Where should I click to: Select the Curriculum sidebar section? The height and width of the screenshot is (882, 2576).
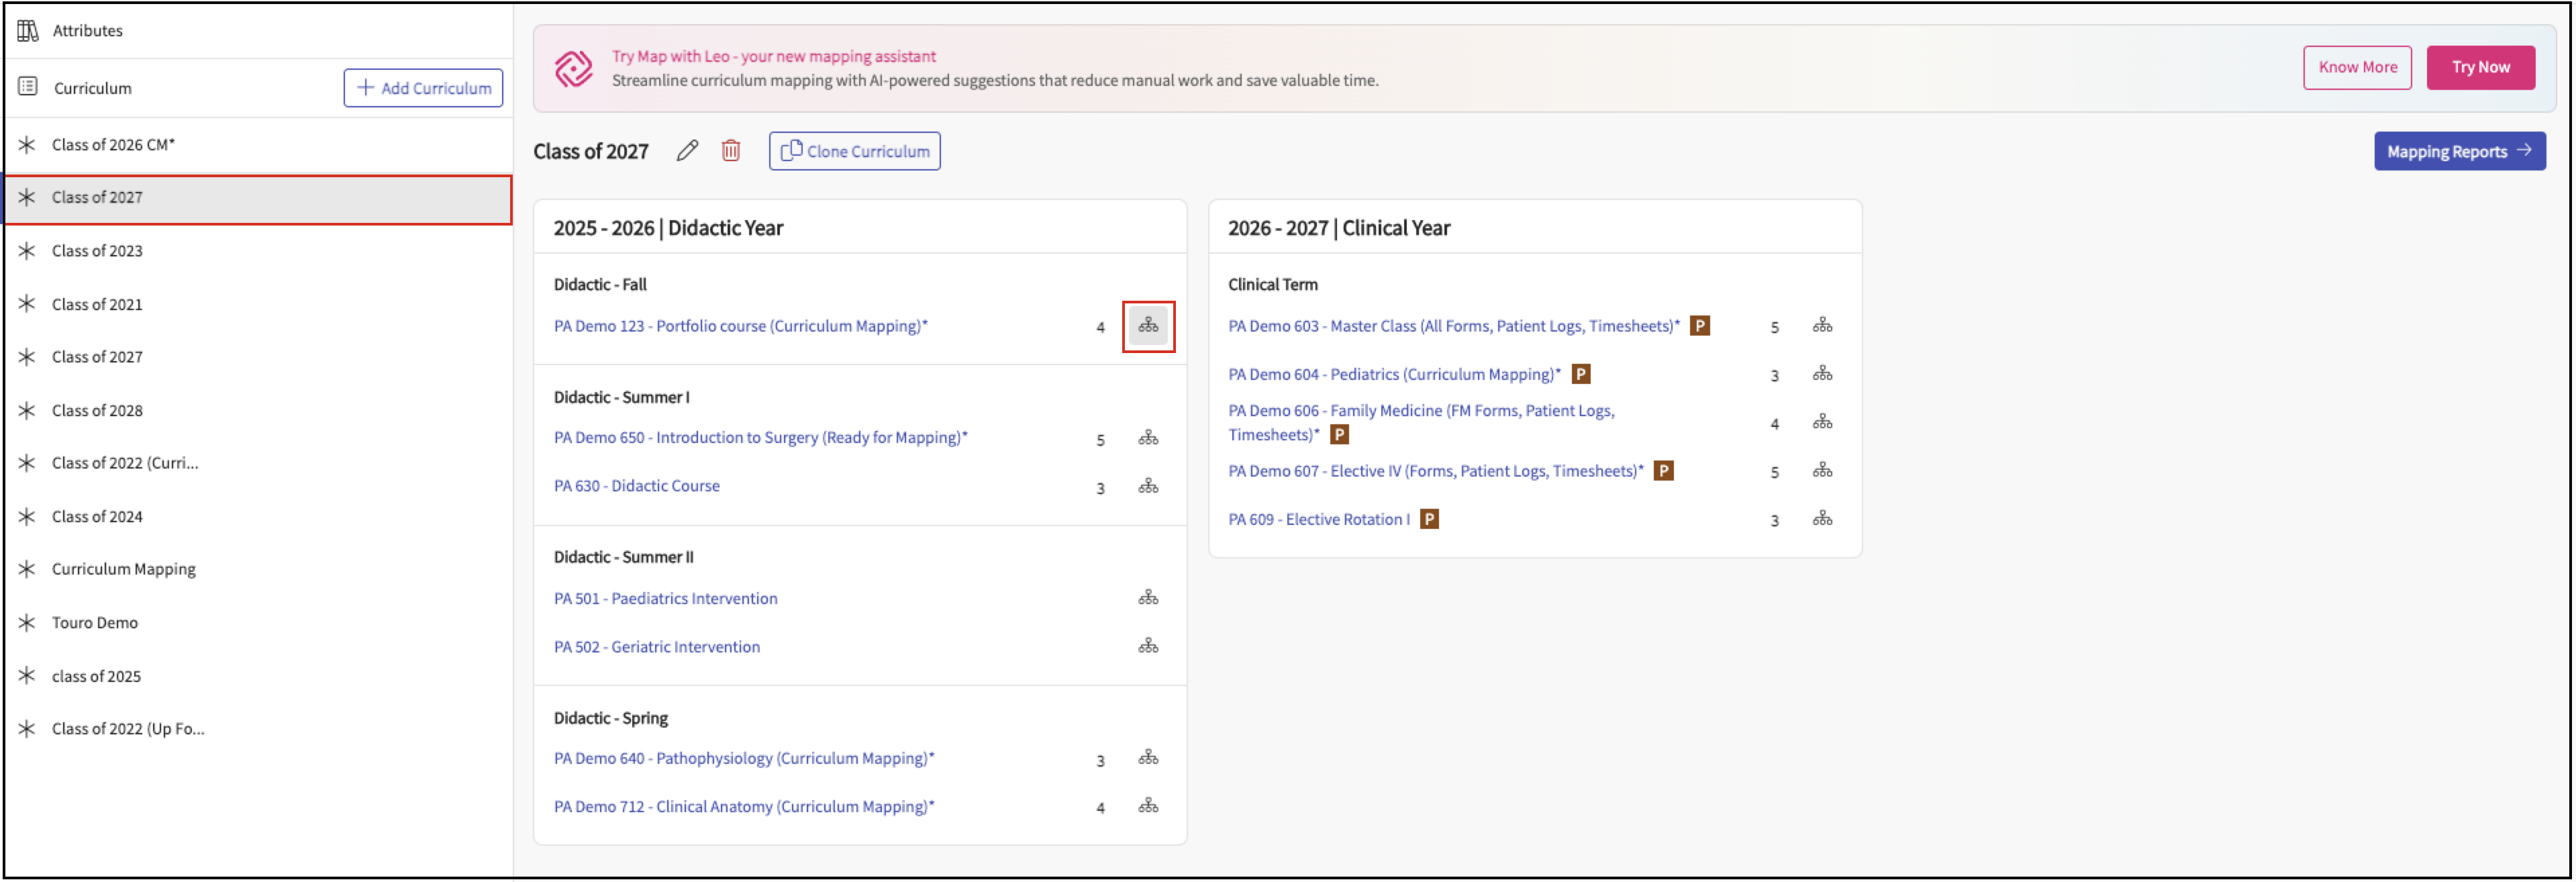click(x=92, y=88)
